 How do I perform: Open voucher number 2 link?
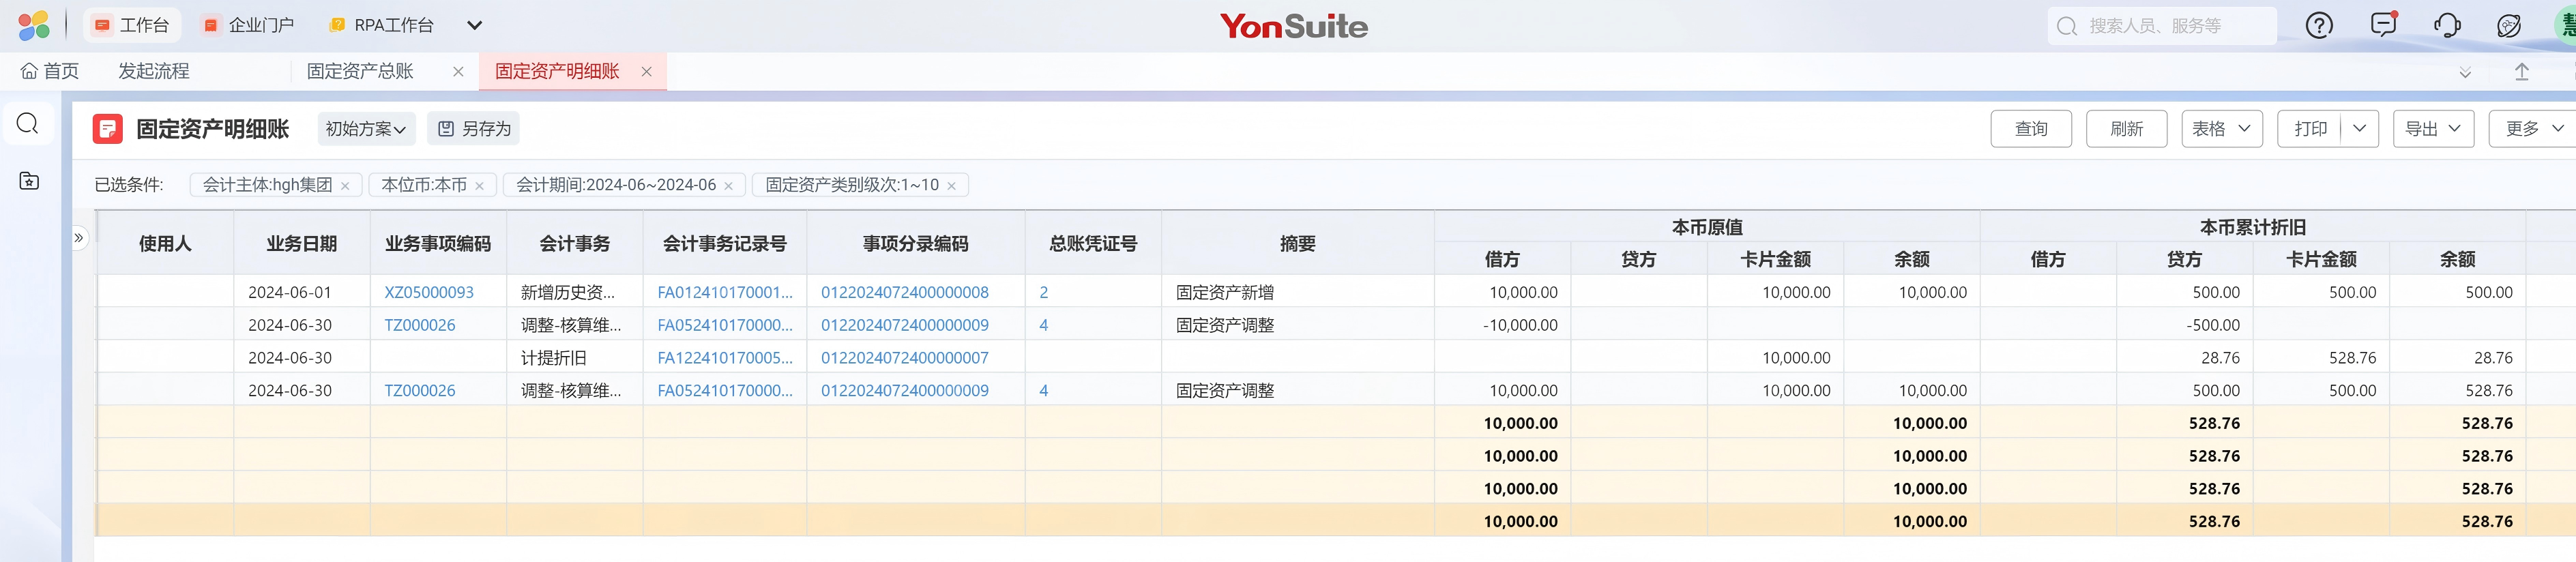pyautogui.click(x=1043, y=293)
